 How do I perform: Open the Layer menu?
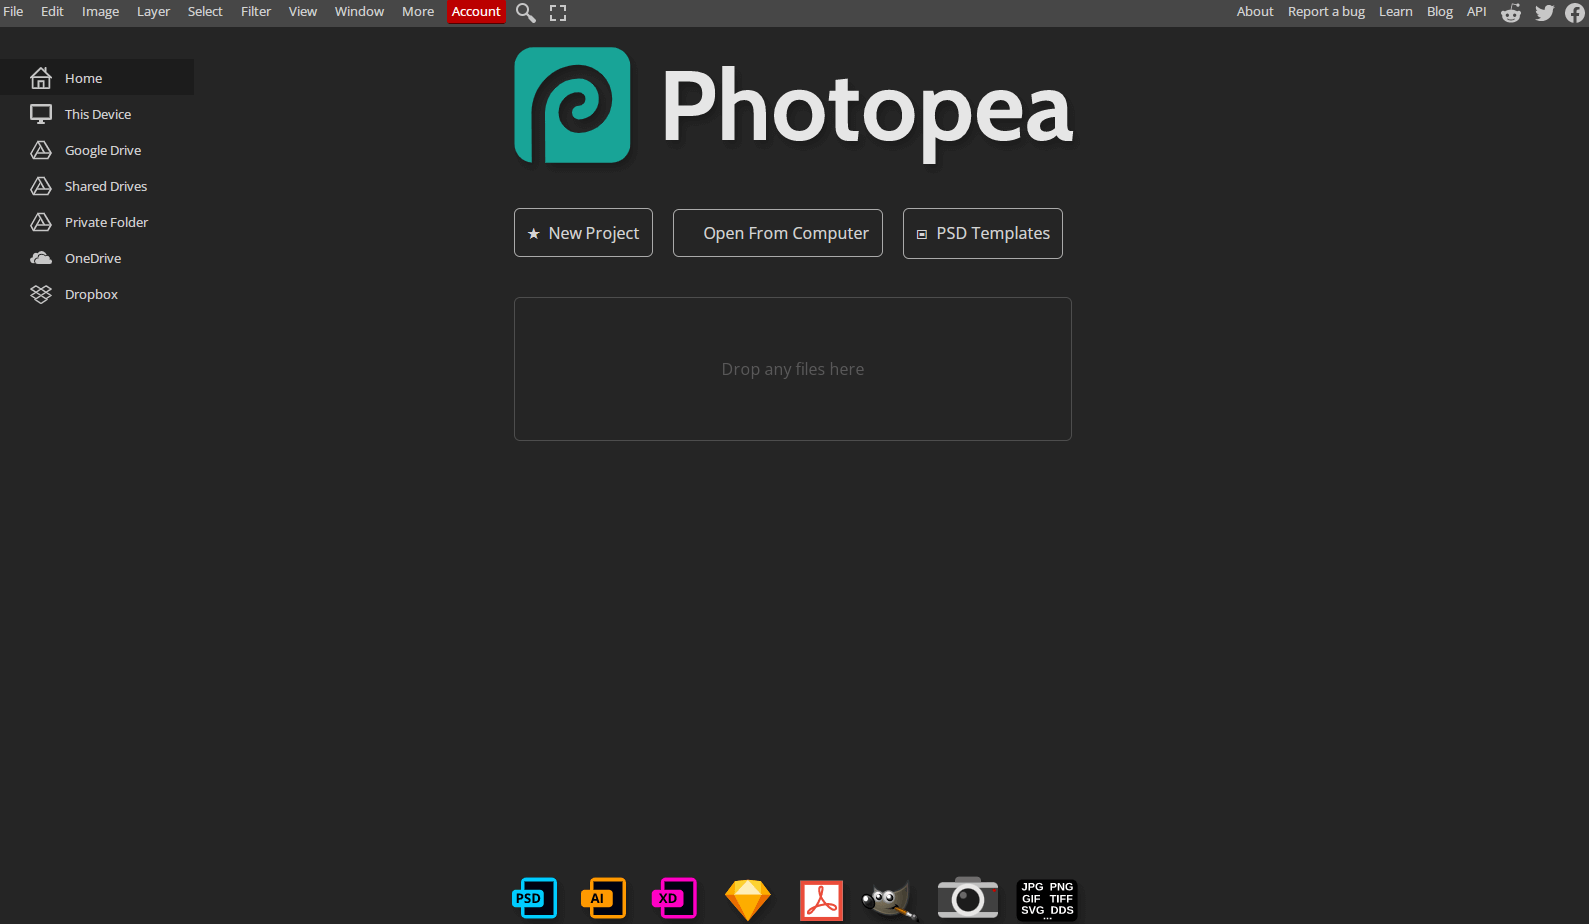pos(153,12)
